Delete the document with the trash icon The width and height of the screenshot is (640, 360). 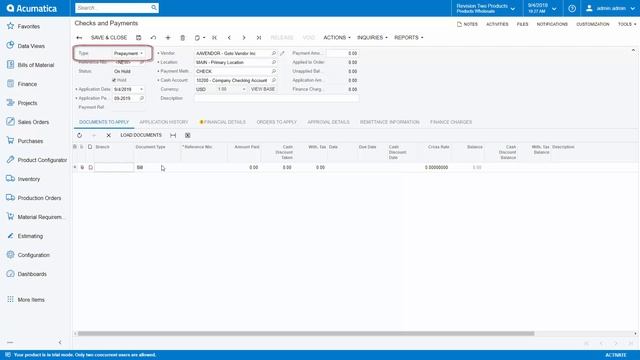point(182,38)
